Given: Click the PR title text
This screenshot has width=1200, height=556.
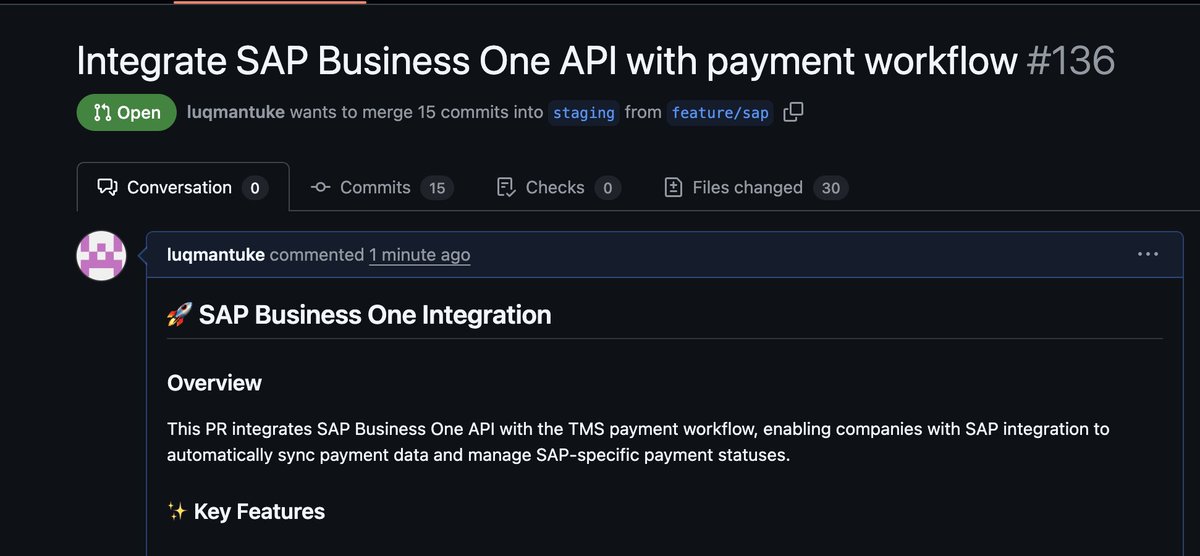Looking at the screenshot, I should coord(547,62).
